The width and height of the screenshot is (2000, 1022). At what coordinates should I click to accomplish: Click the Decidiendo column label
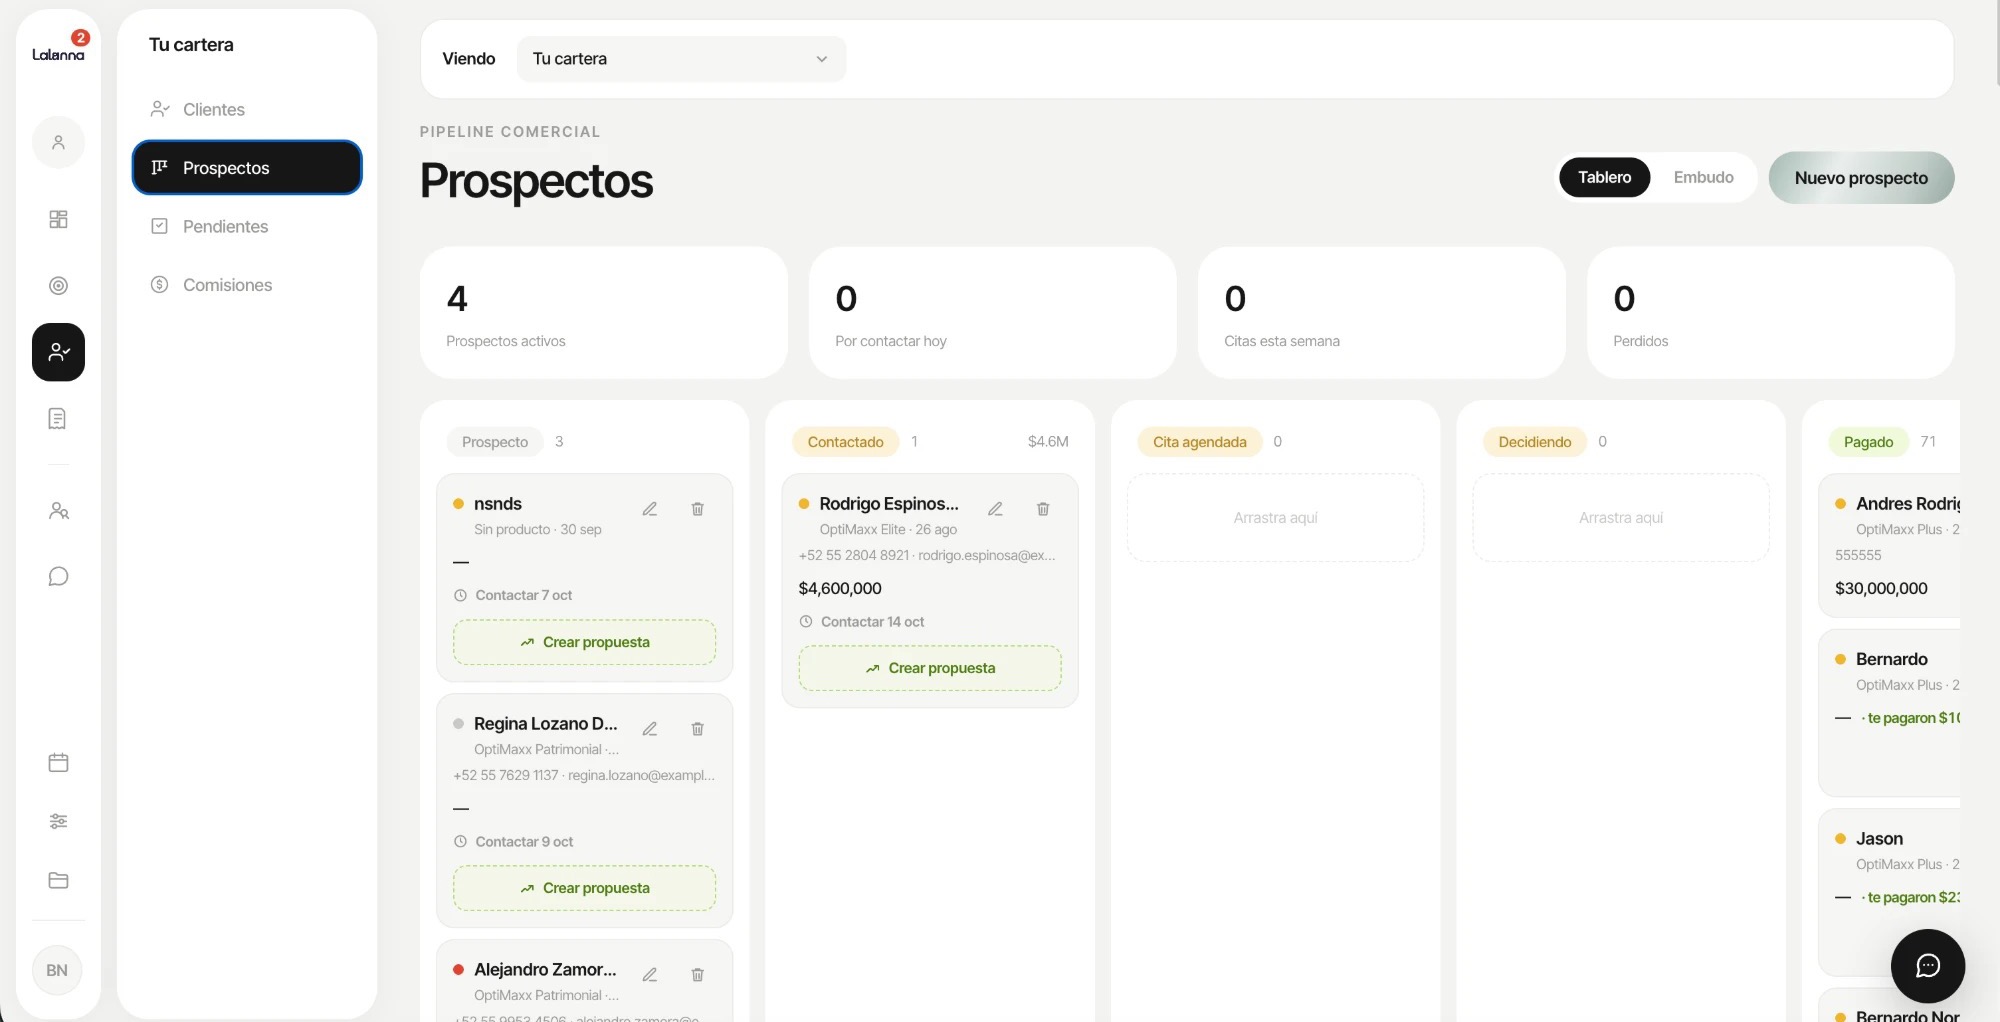[x=1534, y=442]
